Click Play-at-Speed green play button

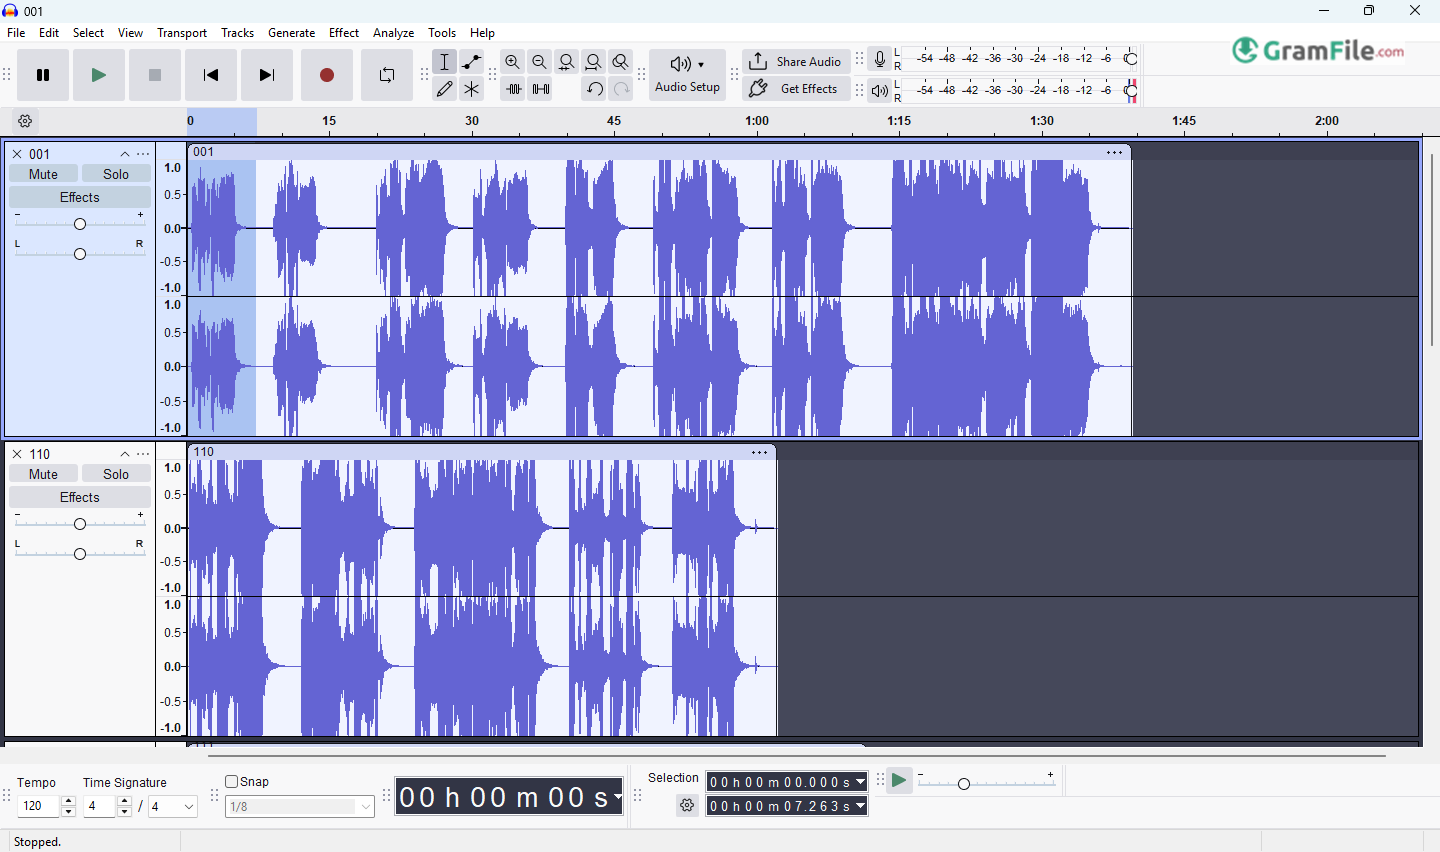pyautogui.click(x=899, y=781)
